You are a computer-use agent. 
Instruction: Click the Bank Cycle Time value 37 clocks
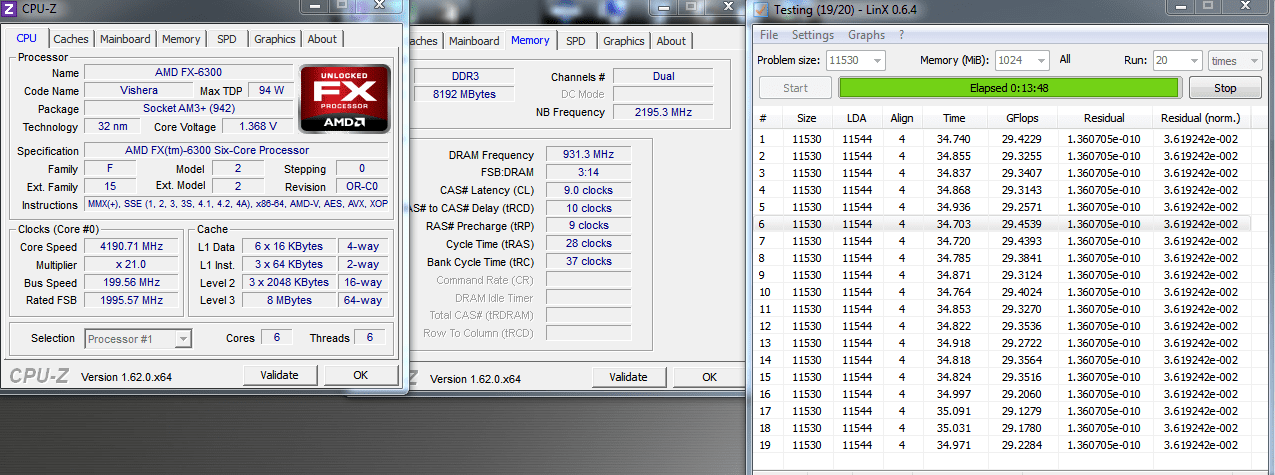pos(587,261)
